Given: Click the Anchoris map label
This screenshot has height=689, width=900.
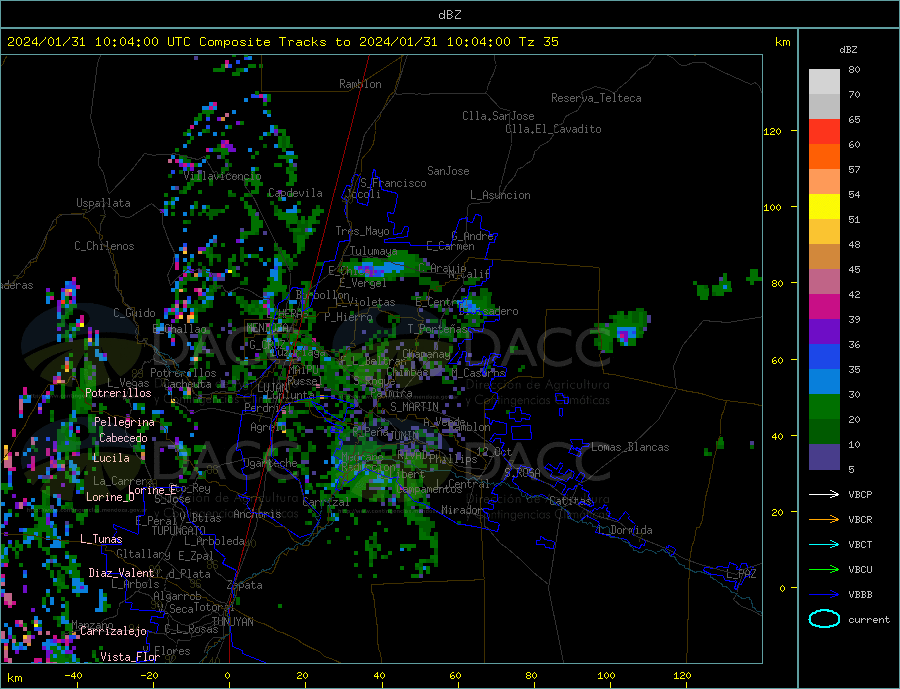Looking at the screenshot, I should (x=257, y=514).
